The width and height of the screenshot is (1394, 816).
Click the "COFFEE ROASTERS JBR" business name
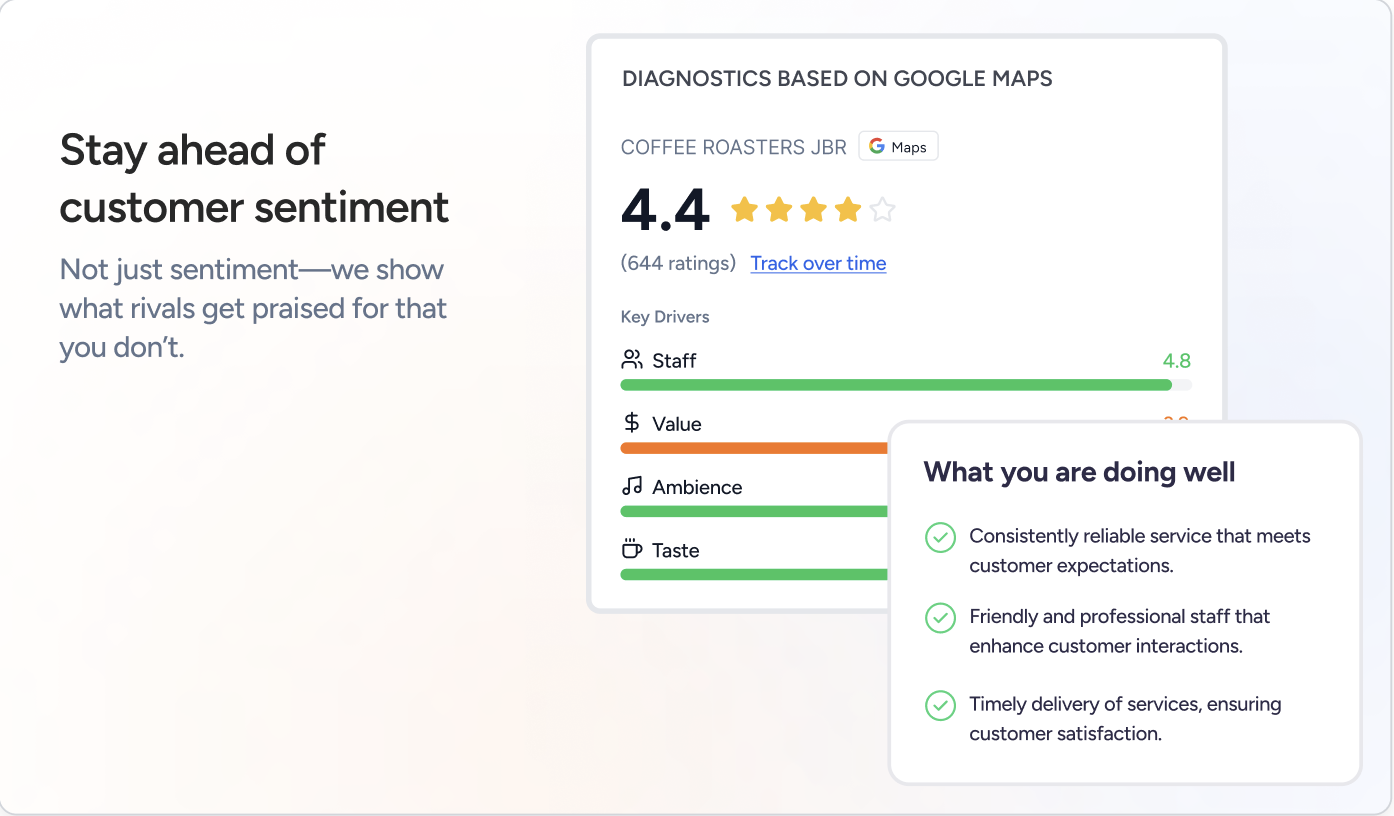click(733, 148)
